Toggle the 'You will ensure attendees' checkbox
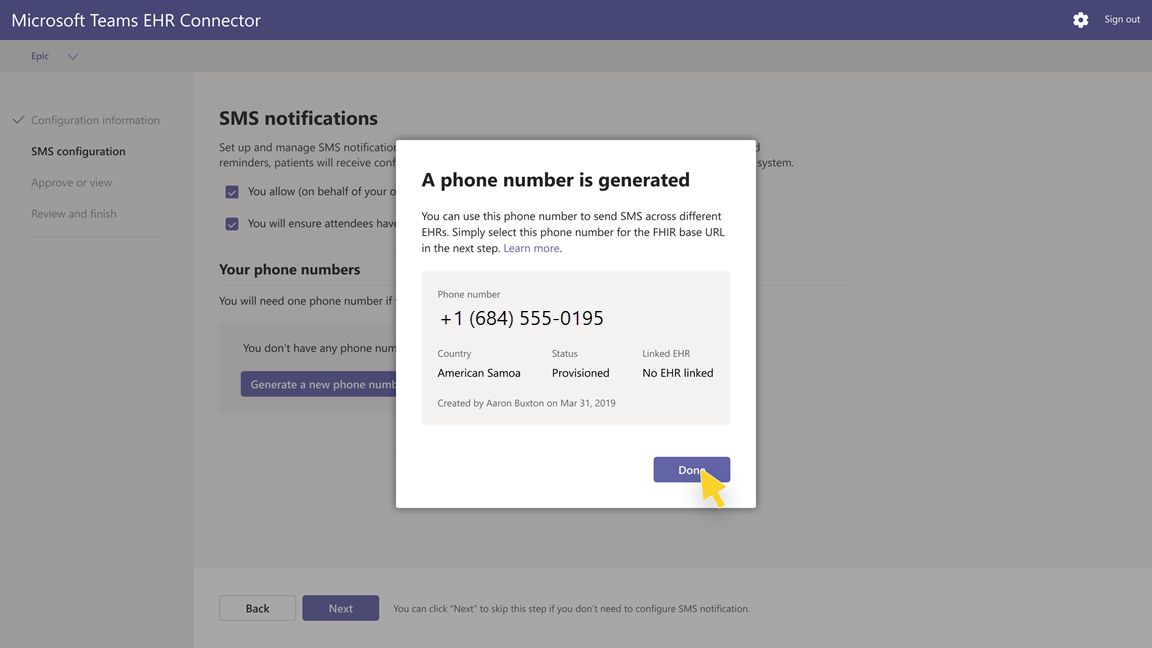 (x=231, y=224)
